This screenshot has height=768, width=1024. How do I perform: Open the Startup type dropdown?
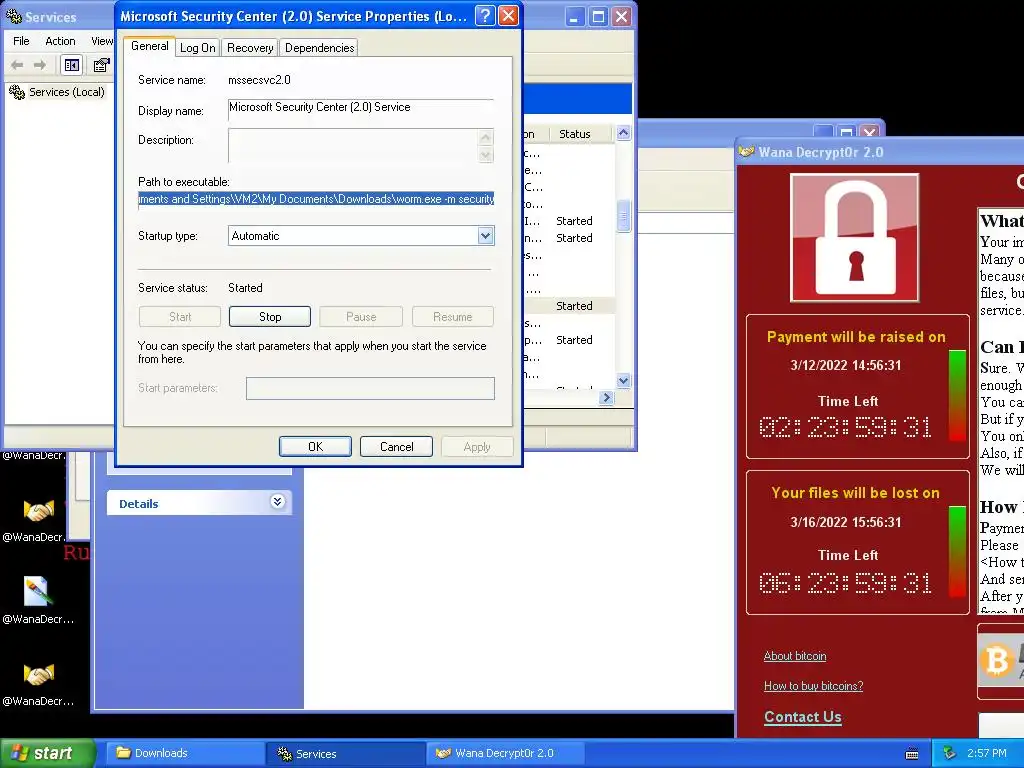[485, 236]
